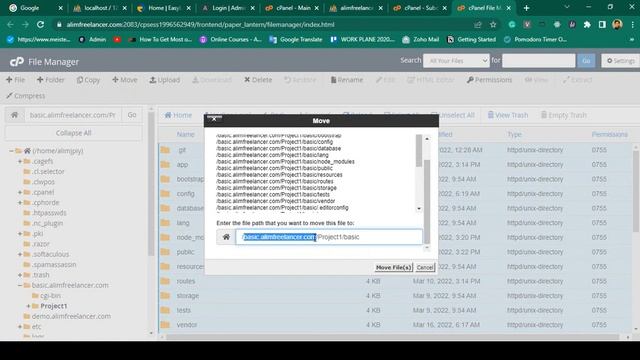640x360 pixels.
Task: Expand the Project1 folder
Action: pos(28,306)
